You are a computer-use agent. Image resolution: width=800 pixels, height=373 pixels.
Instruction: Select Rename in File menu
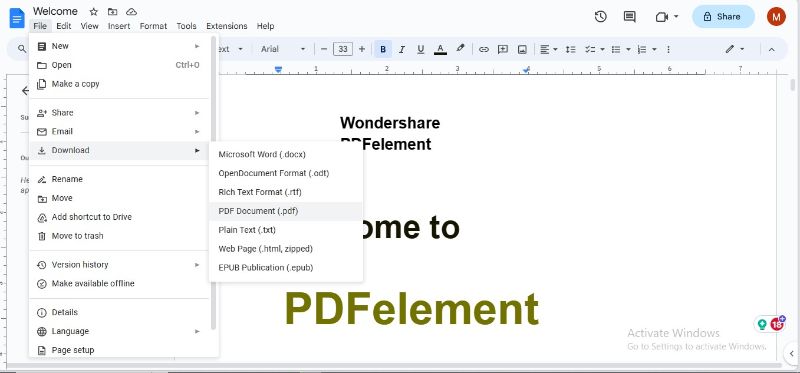tap(119, 179)
